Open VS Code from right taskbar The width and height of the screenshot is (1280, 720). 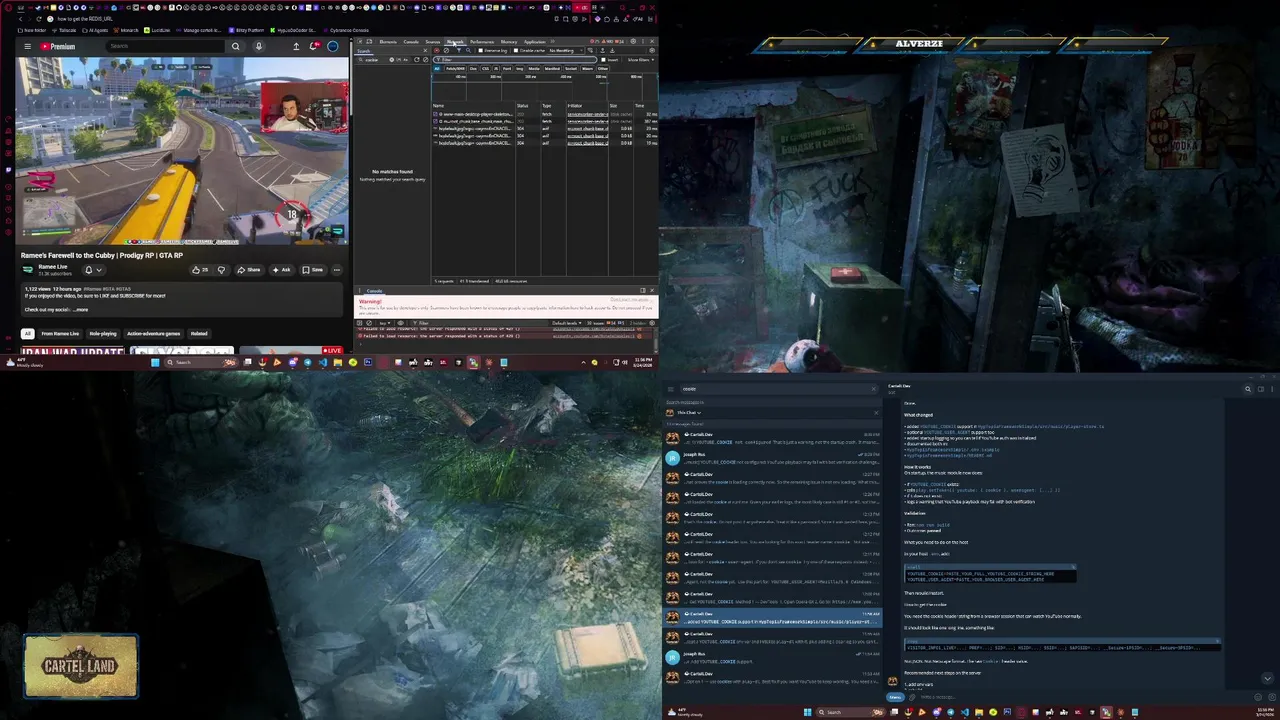(x=965, y=712)
